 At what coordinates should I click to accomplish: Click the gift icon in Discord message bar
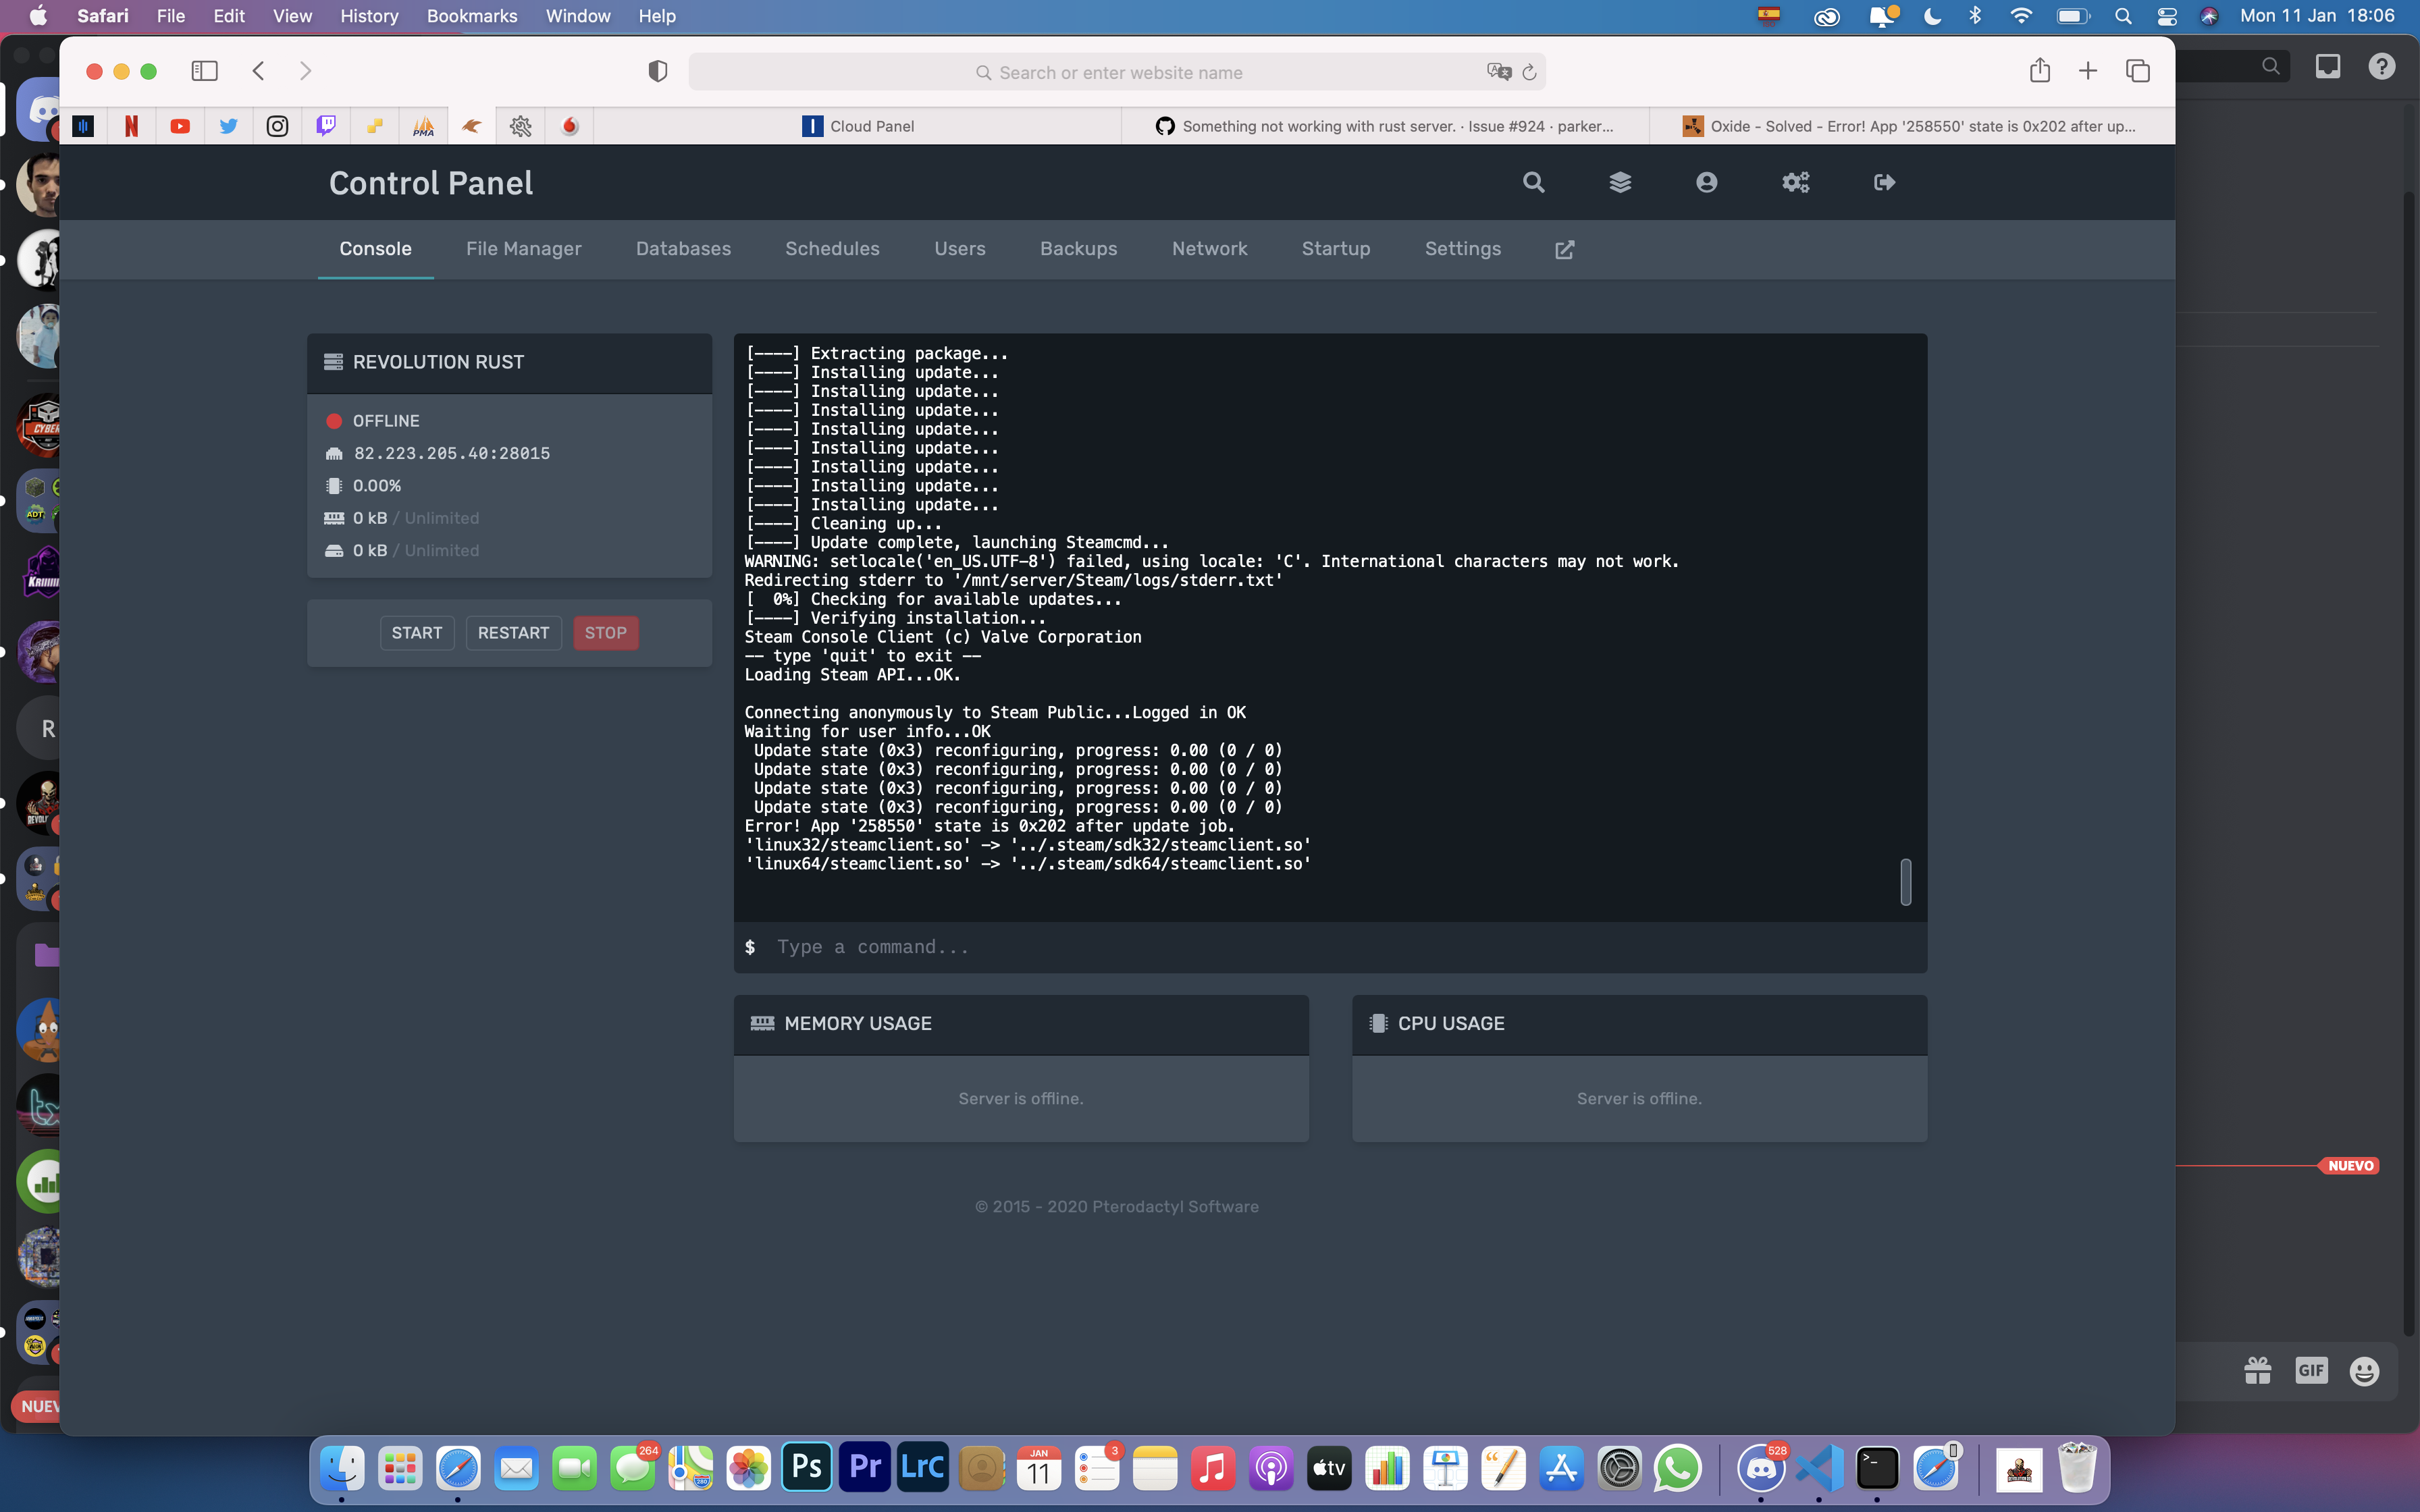pos(2259,1370)
